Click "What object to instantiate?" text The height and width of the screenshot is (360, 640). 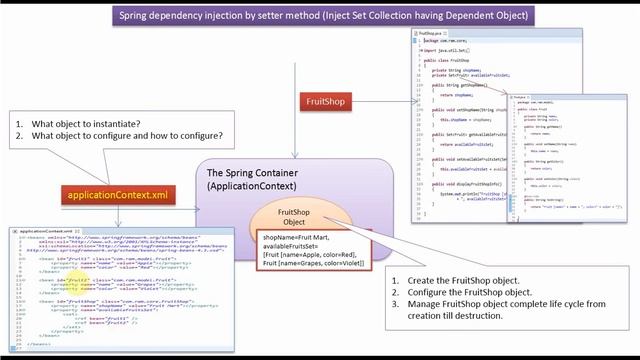86,124
